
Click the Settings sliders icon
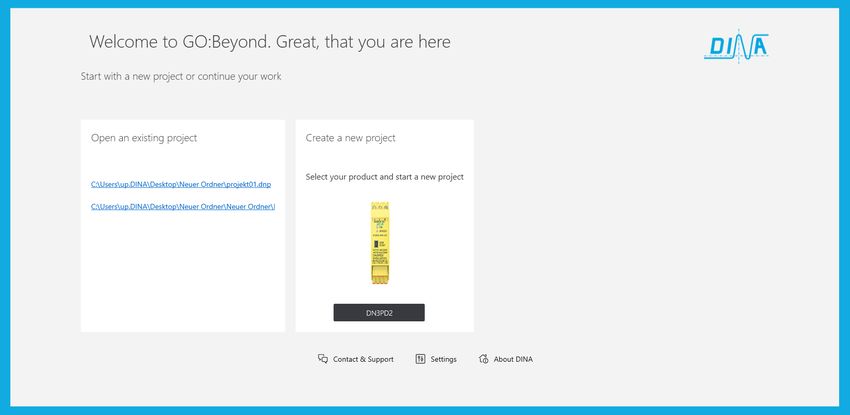tap(420, 359)
